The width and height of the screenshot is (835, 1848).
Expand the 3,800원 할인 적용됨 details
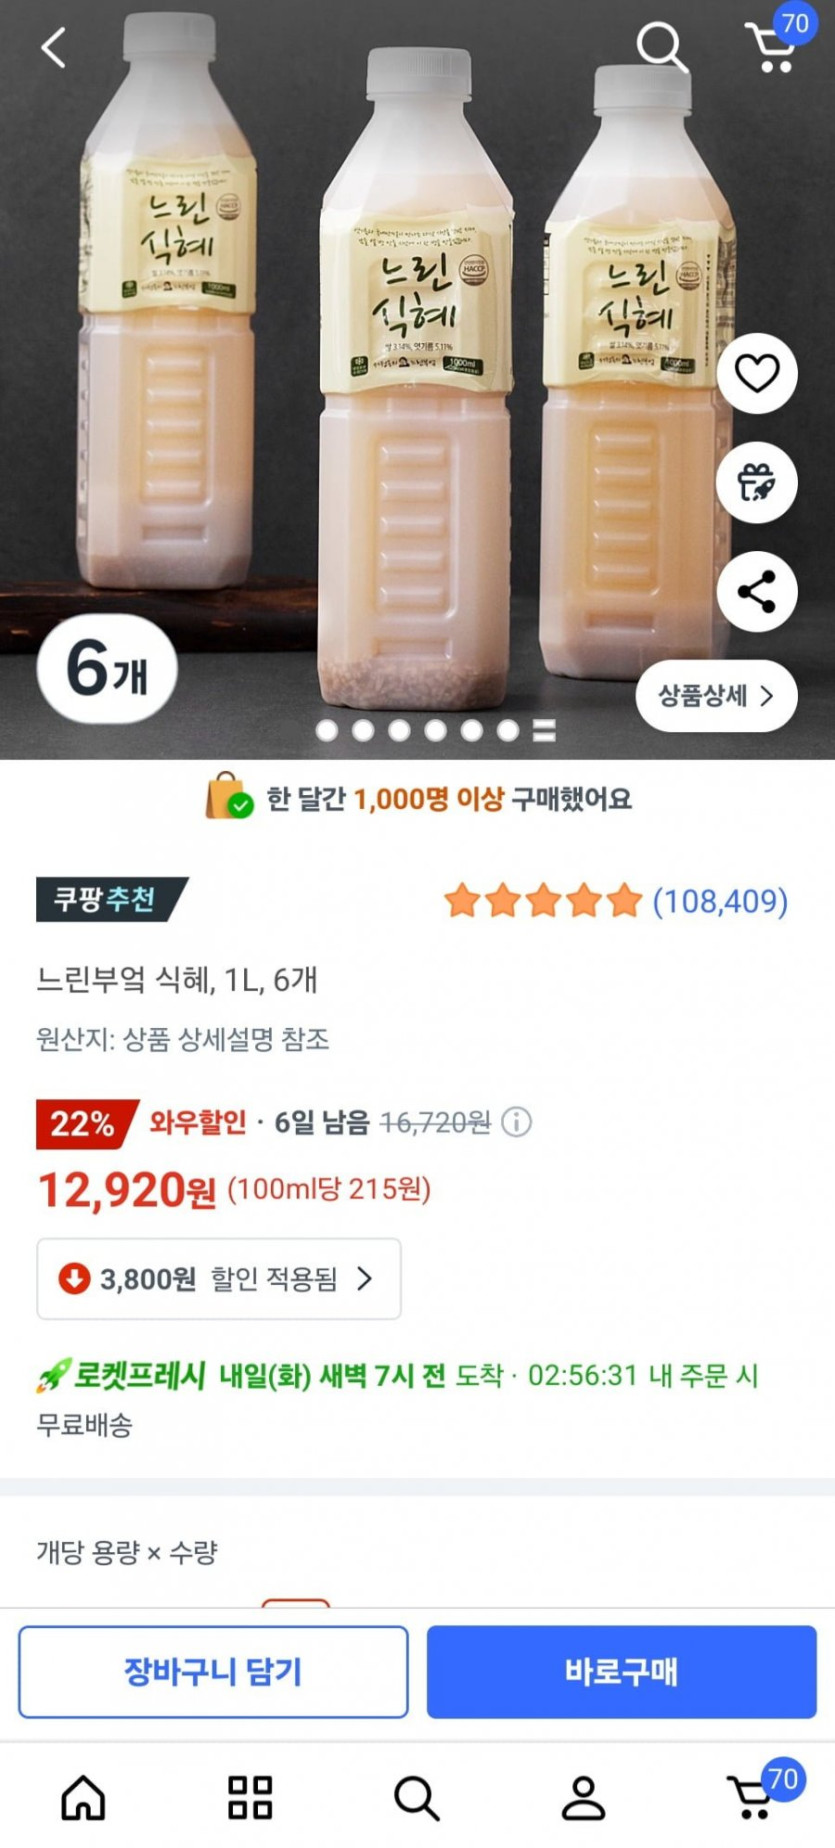pyautogui.click(x=219, y=1279)
